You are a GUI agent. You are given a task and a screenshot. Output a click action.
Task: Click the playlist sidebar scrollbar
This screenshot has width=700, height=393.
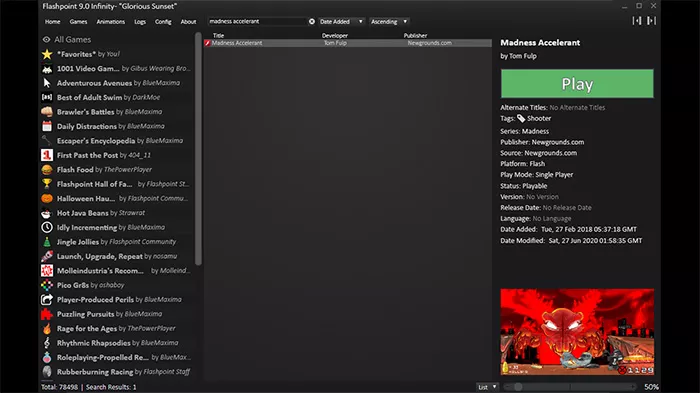pos(199,150)
